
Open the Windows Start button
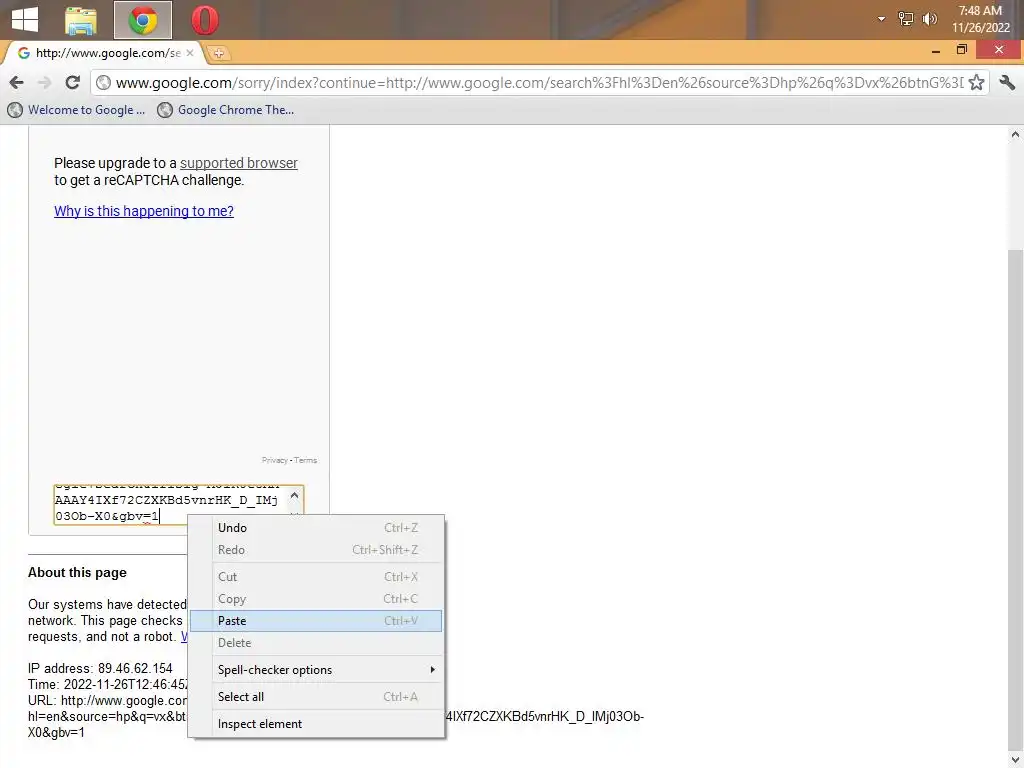[25, 20]
